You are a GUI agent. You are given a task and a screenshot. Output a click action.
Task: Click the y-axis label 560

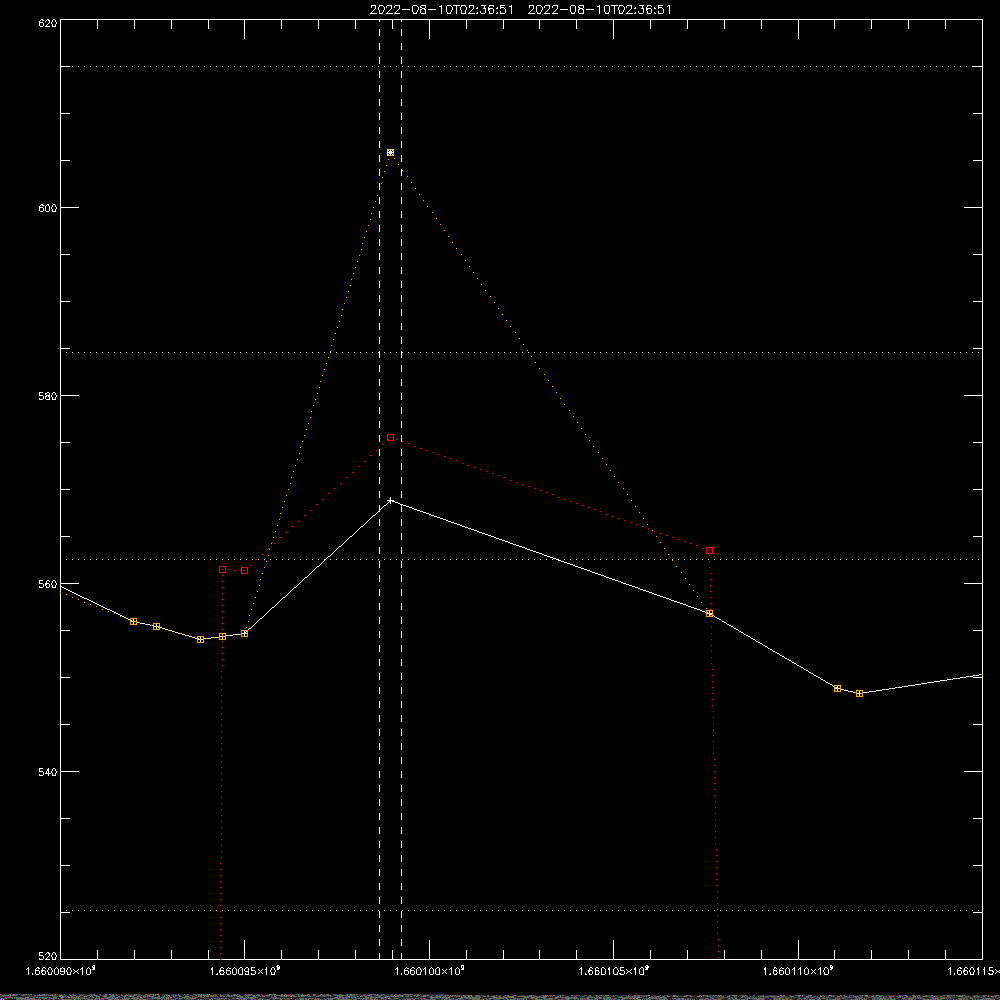point(48,584)
